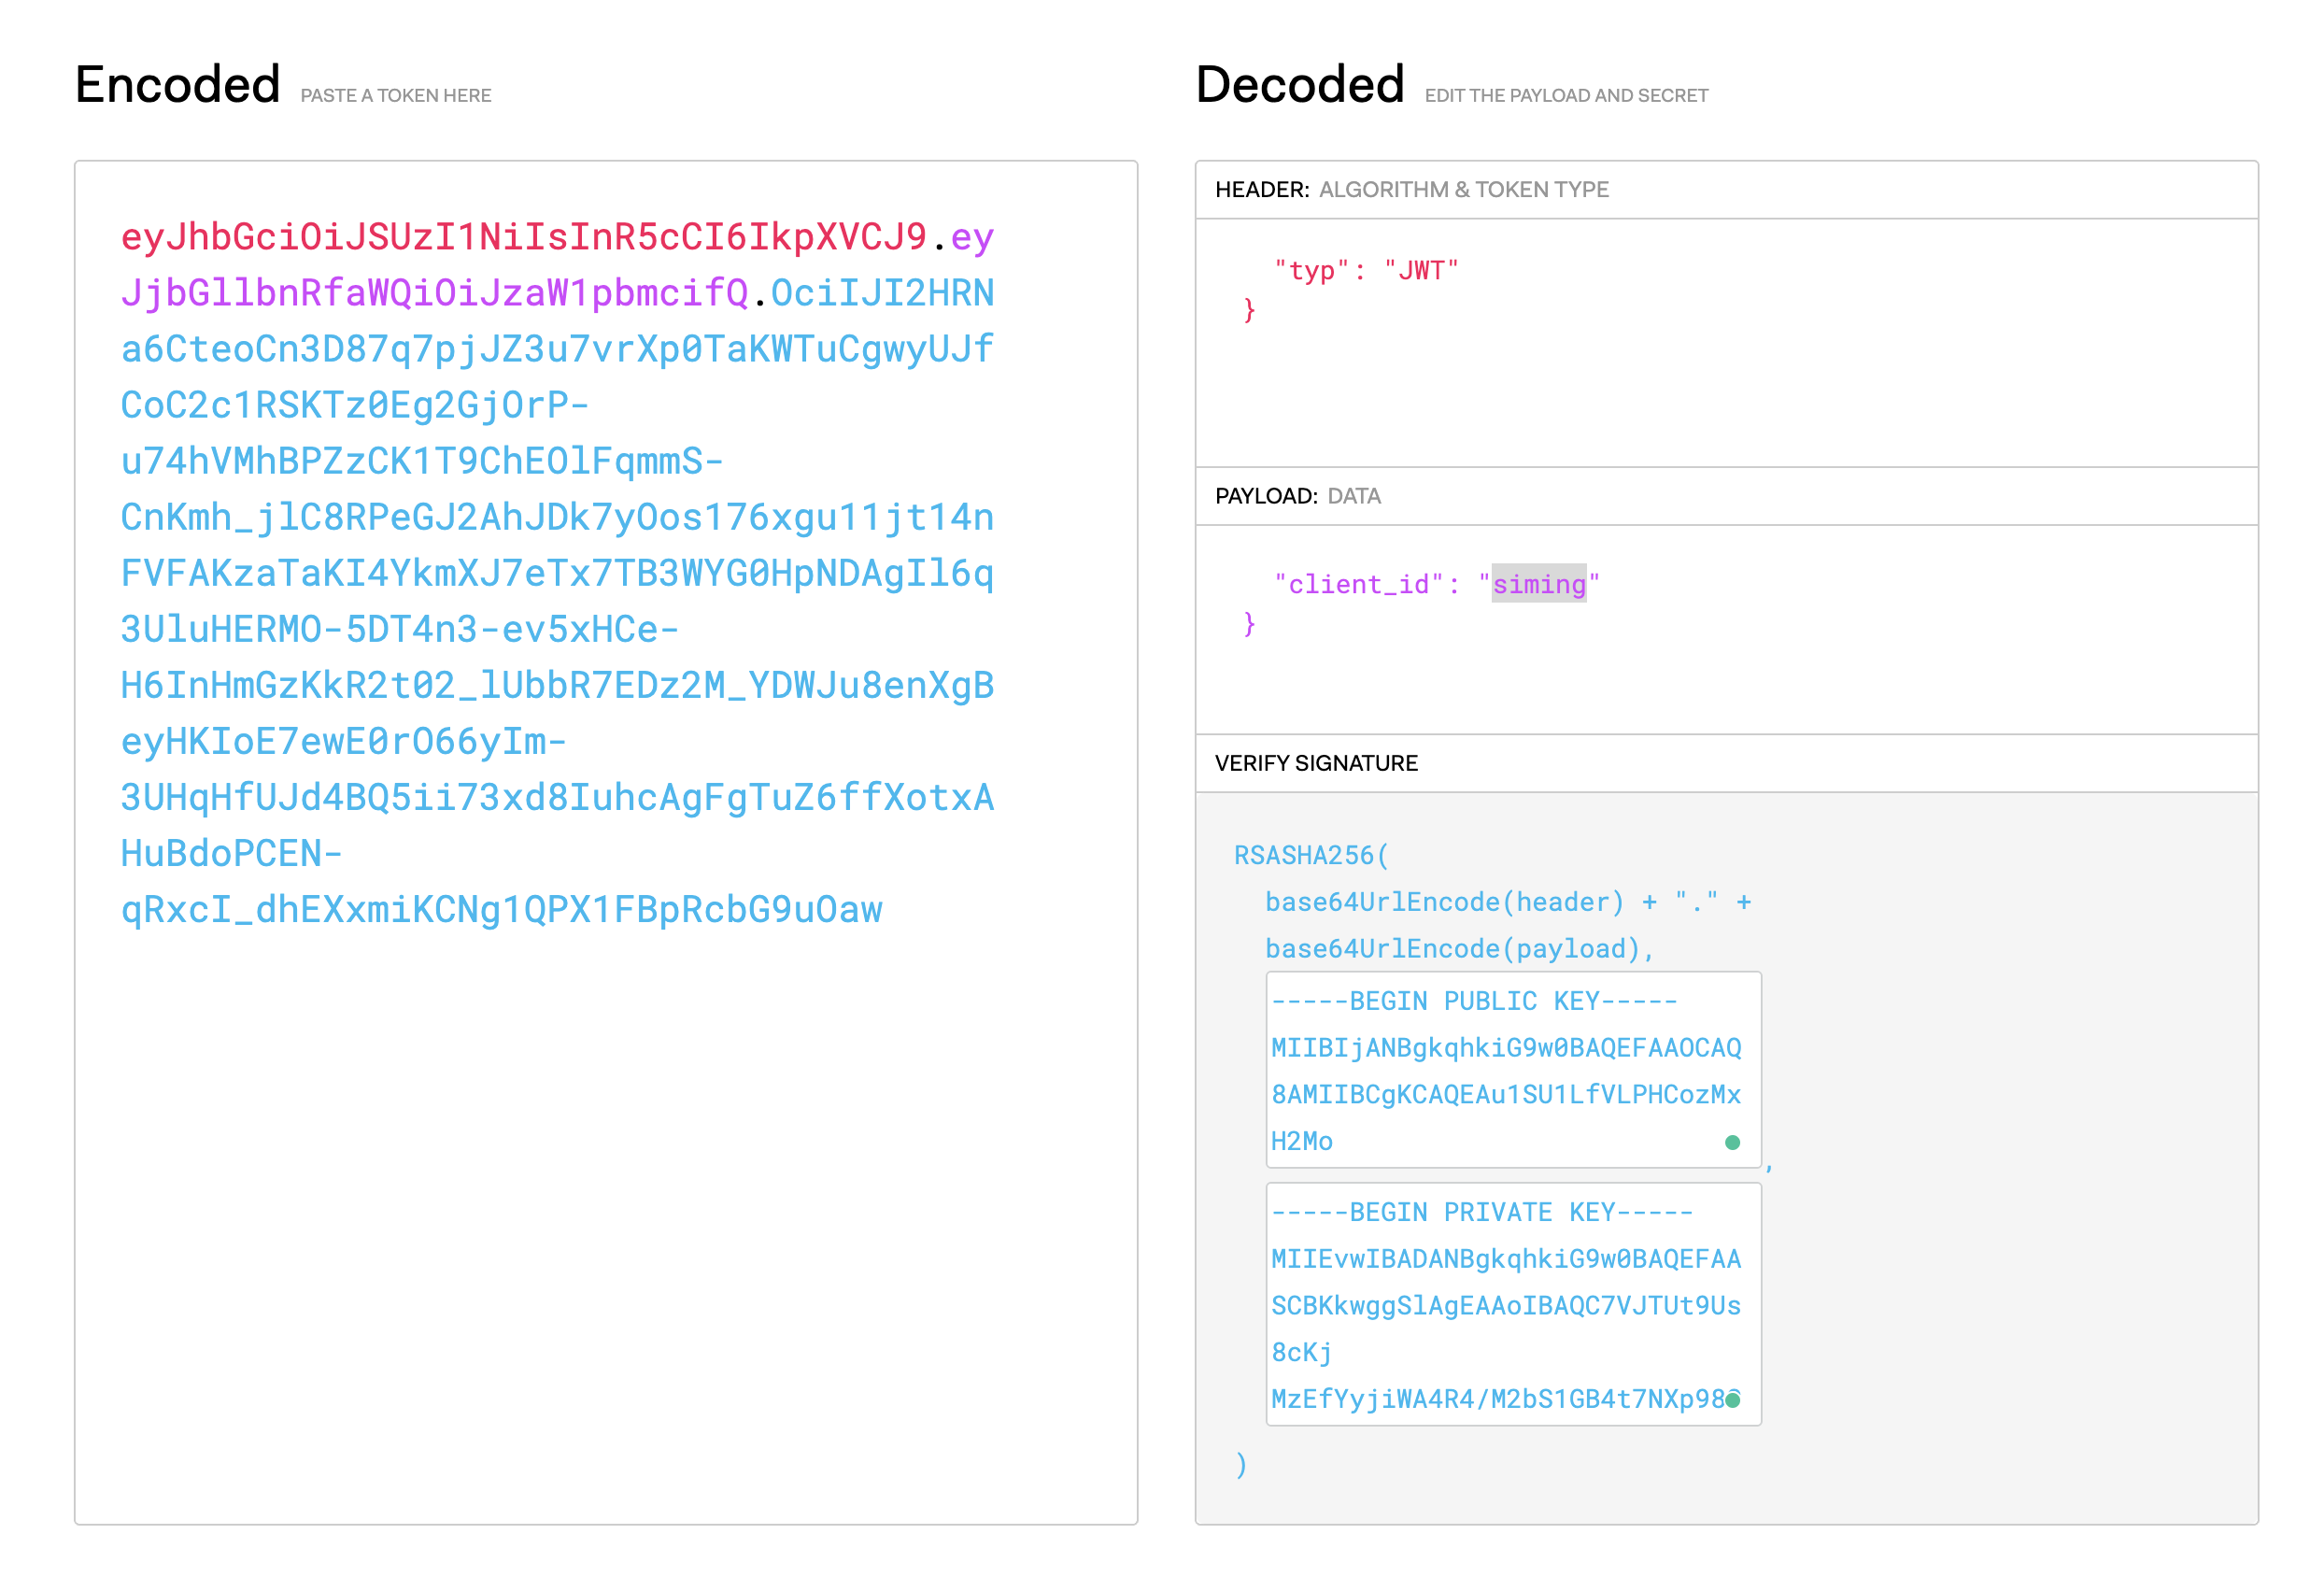Click the encoded token text area

point(606,842)
